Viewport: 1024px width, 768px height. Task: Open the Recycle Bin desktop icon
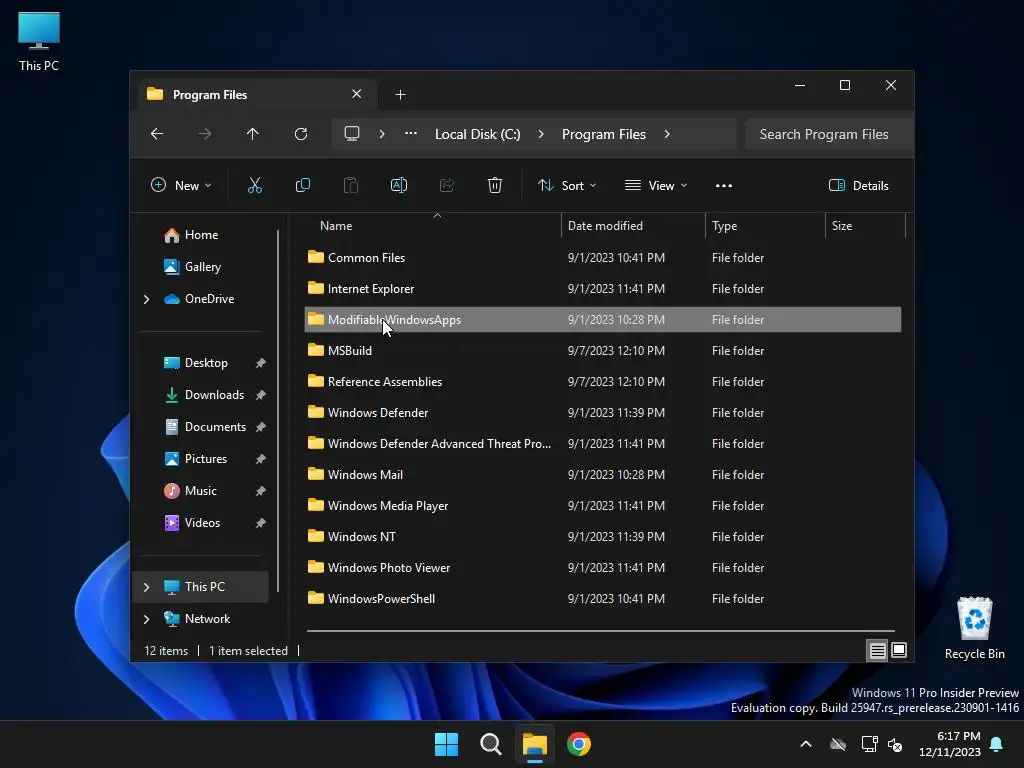(x=974, y=628)
